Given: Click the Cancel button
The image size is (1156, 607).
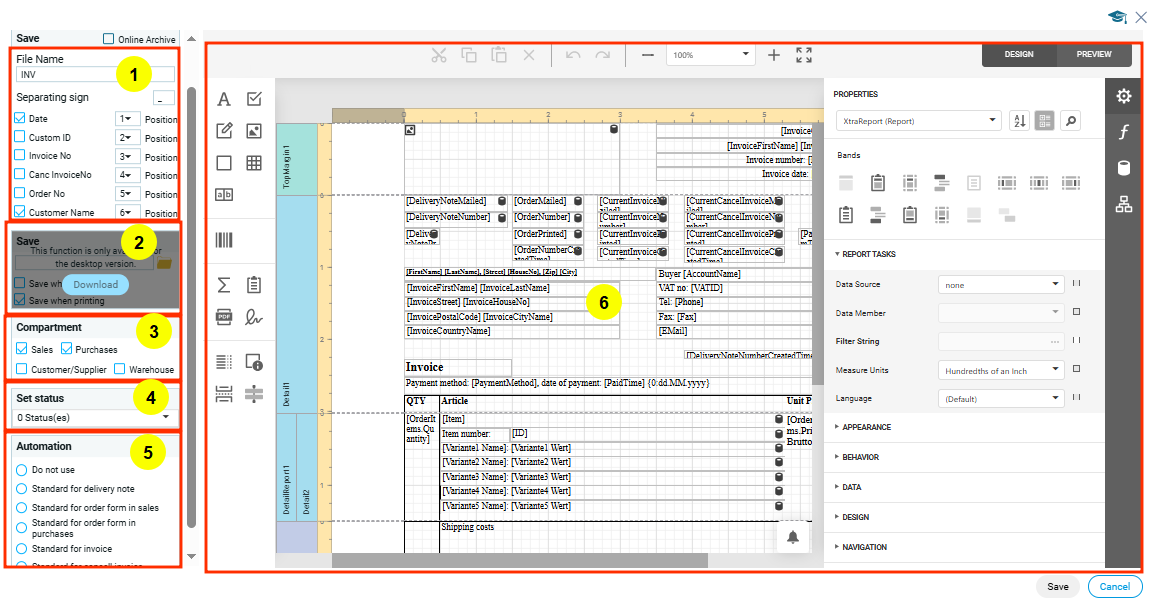Looking at the screenshot, I should [x=1114, y=587].
